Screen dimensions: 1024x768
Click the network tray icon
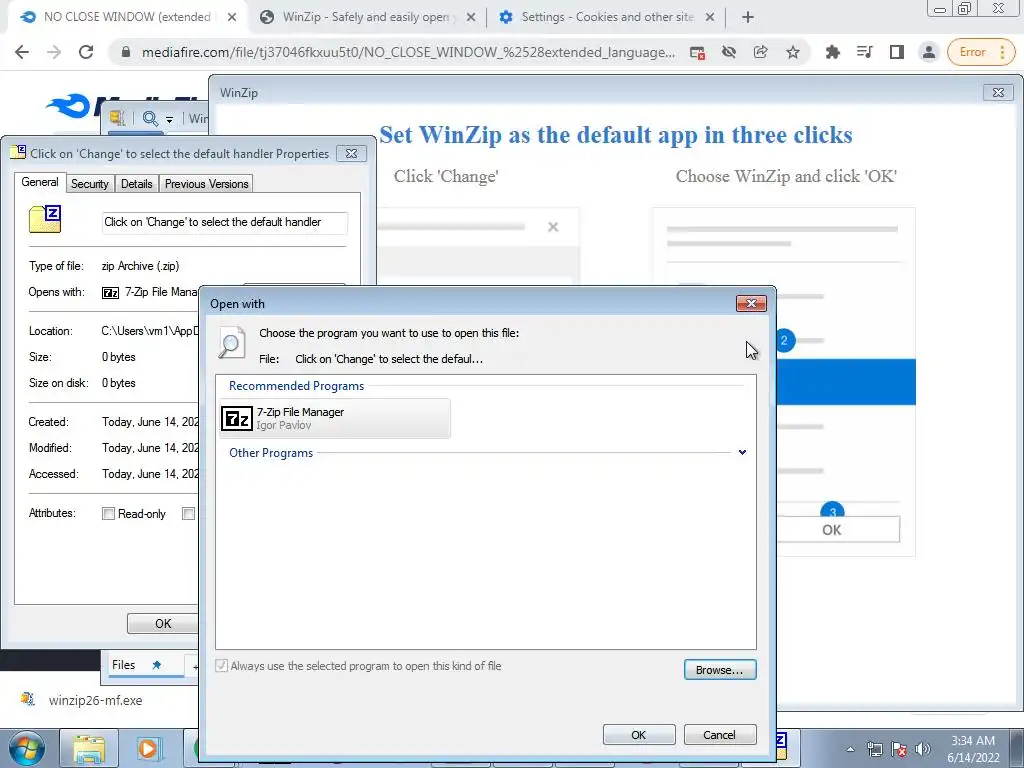875,749
